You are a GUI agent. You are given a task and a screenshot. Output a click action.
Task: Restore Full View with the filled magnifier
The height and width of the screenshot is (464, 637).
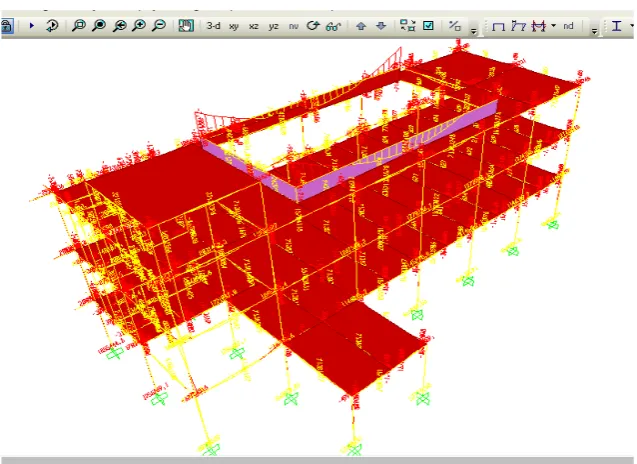point(99,26)
